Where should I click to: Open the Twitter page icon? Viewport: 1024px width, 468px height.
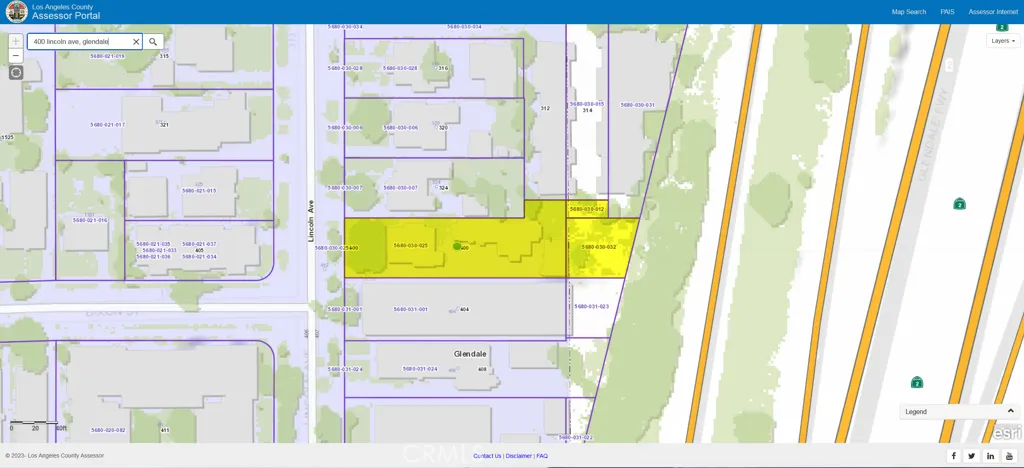[x=972, y=456]
